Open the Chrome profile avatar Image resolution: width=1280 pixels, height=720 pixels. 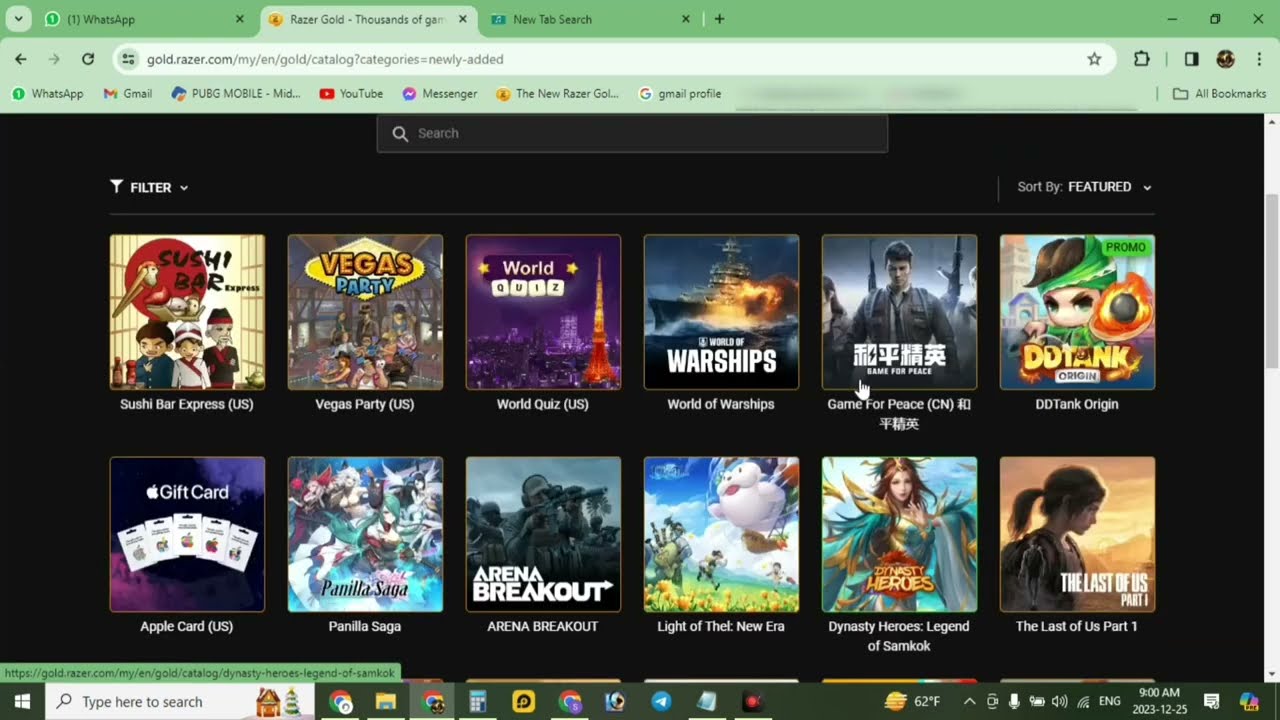click(x=1226, y=59)
